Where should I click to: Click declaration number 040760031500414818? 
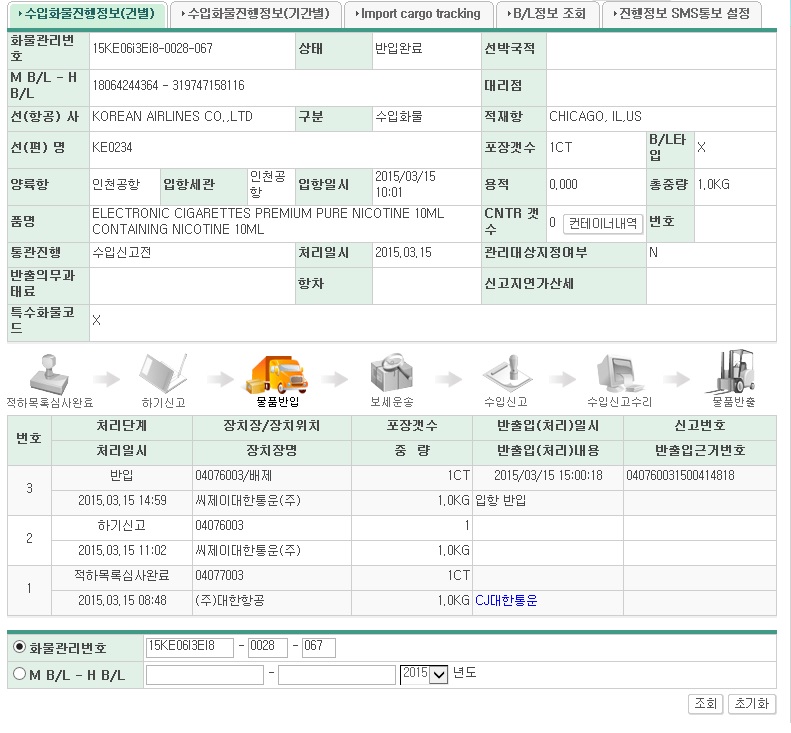pyautogui.click(x=680, y=475)
